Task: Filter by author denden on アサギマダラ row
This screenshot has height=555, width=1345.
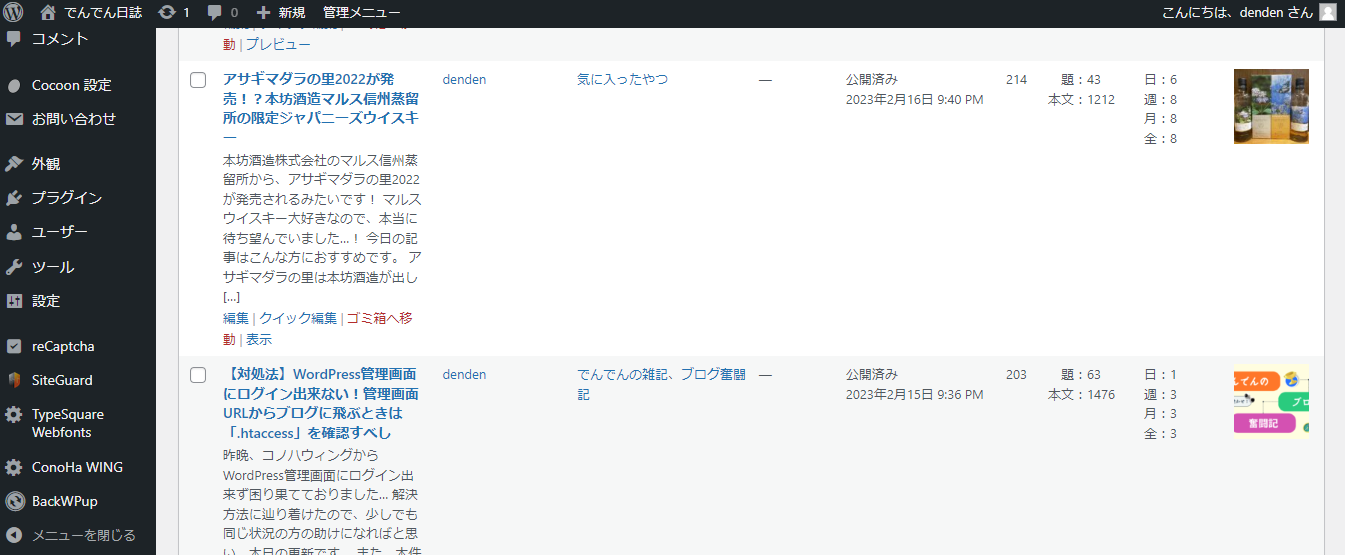Action: point(464,79)
